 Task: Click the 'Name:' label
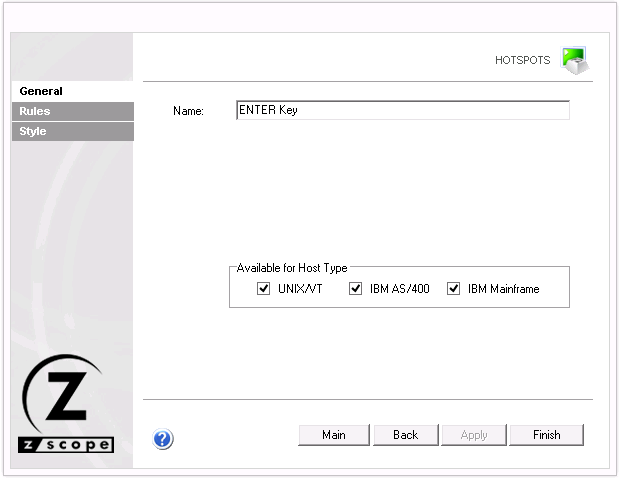pos(188,111)
